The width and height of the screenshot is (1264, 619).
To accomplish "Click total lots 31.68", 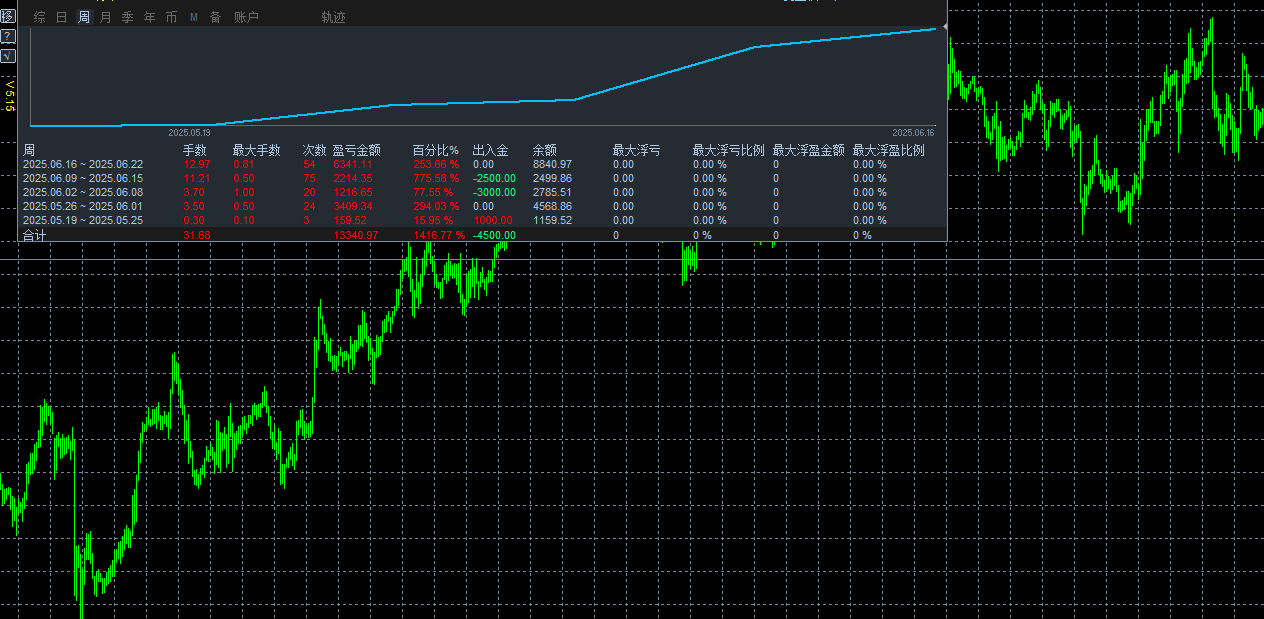I will [197, 235].
